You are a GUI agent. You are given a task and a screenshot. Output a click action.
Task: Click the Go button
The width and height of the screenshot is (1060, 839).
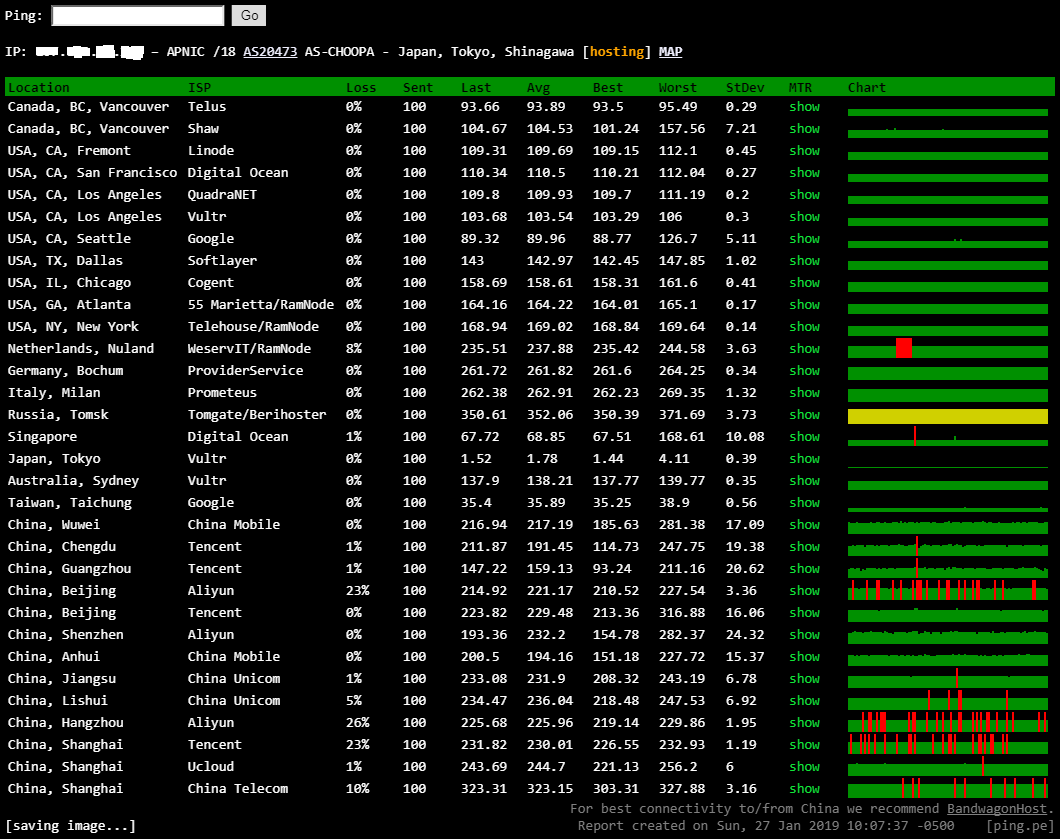click(x=249, y=16)
